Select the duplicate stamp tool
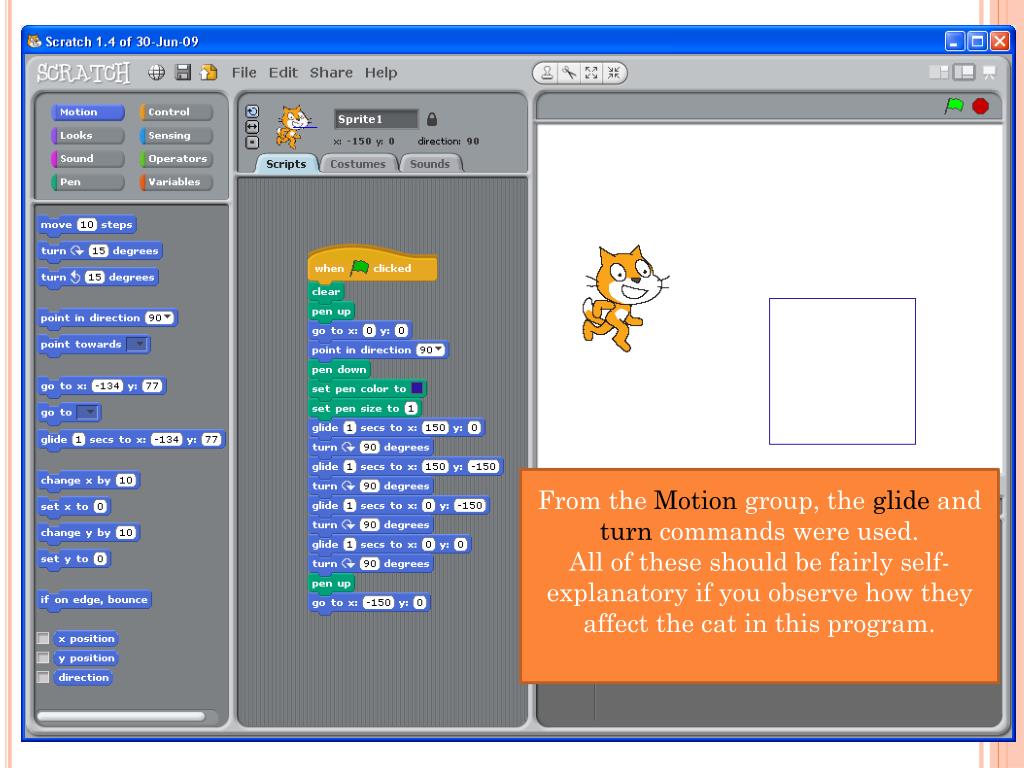This screenshot has width=1024, height=768. click(x=547, y=72)
